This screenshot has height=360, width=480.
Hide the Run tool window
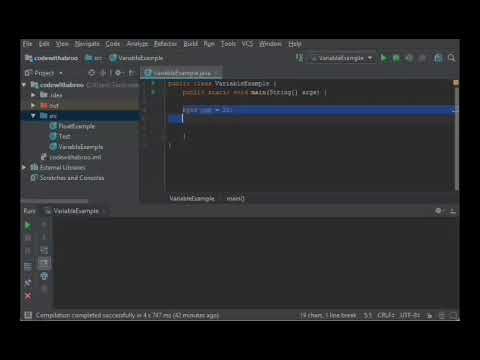coord(452,211)
